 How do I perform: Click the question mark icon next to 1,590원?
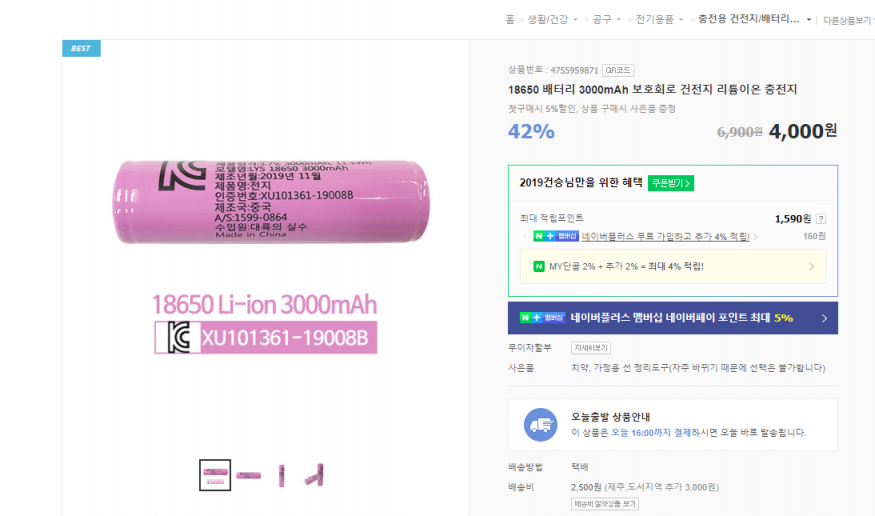tap(820, 219)
